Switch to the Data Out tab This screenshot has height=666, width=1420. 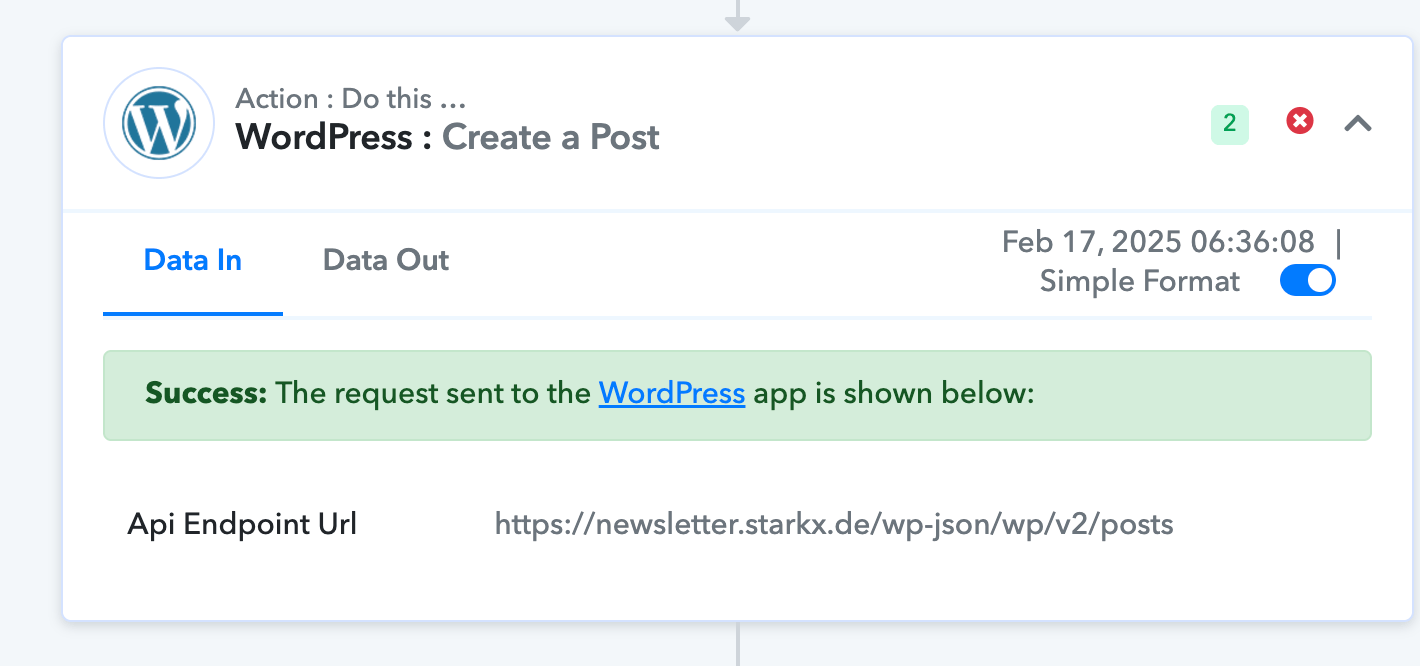click(386, 260)
